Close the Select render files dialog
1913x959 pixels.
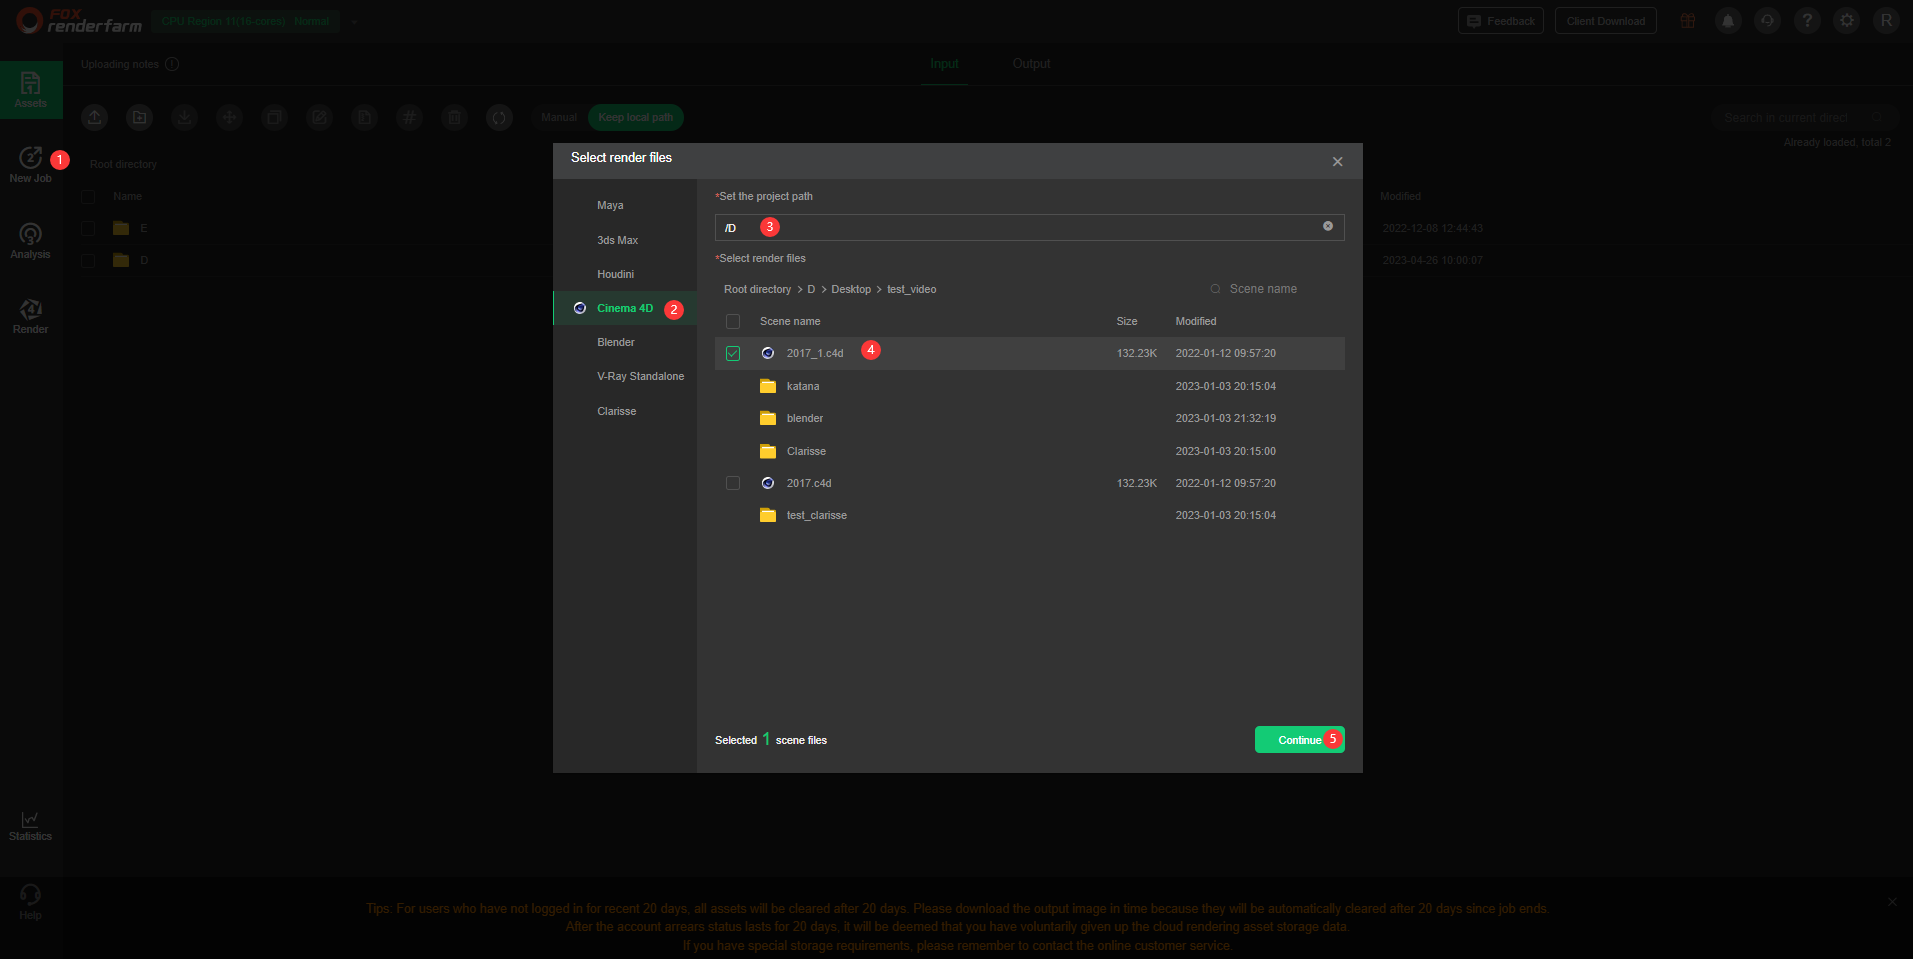click(x=1337, y=162)
